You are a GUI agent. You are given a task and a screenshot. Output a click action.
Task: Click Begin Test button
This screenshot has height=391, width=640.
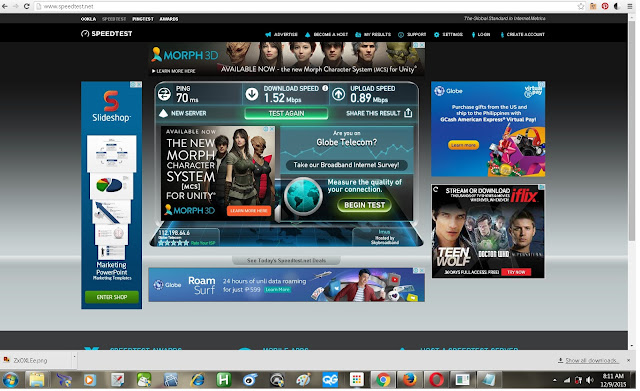tap(364, 205)
